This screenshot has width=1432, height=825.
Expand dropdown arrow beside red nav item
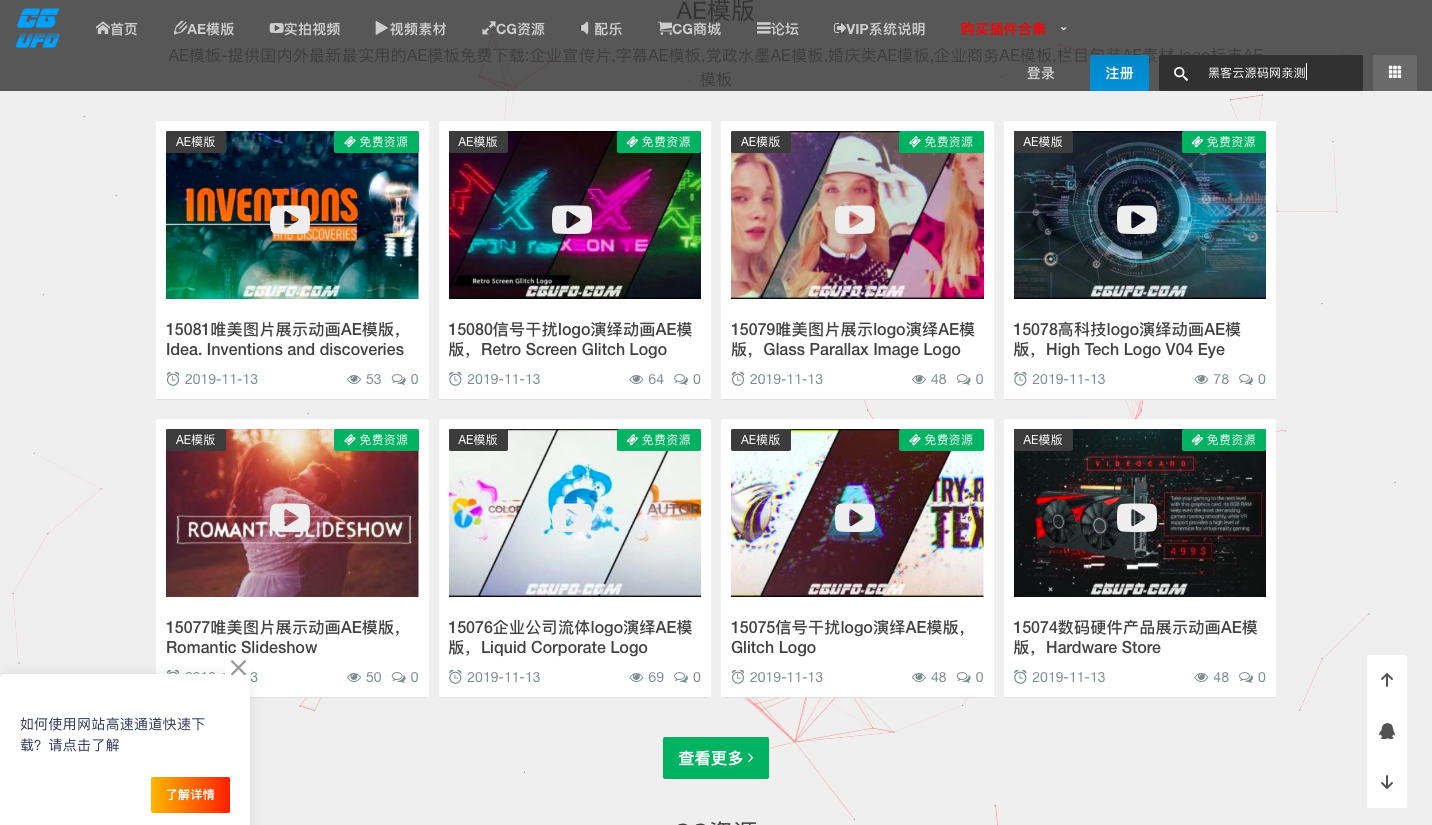[1063, 29]
